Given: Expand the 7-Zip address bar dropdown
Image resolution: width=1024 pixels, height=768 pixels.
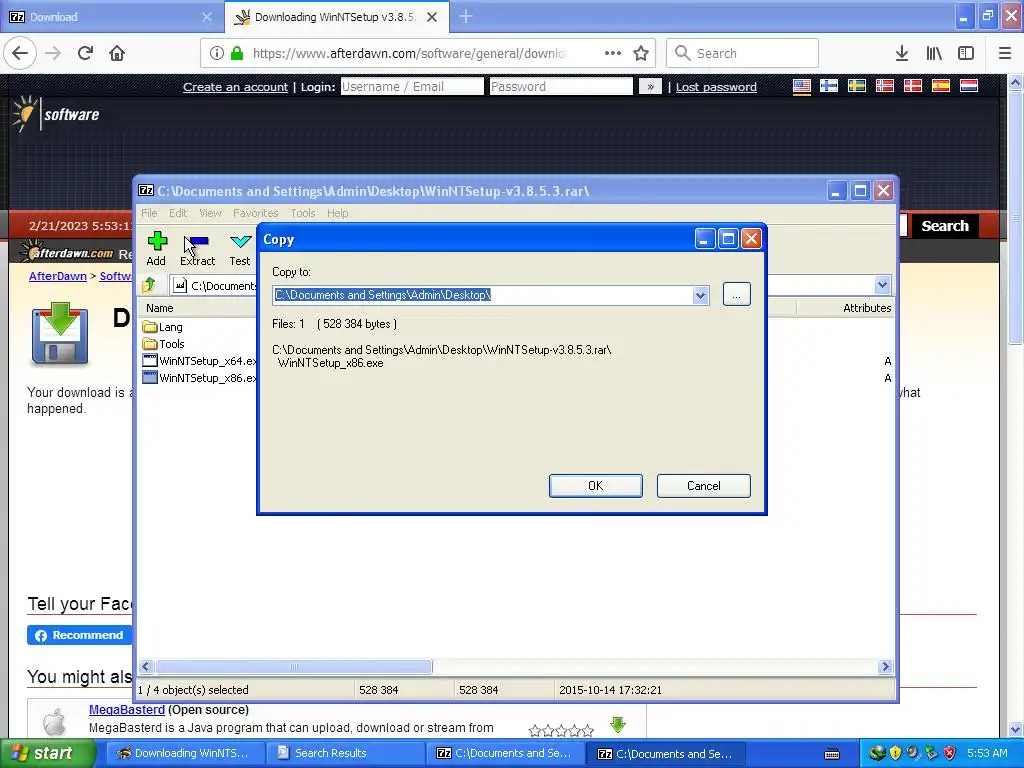Looking at the screenshot, I should [882, 285].
